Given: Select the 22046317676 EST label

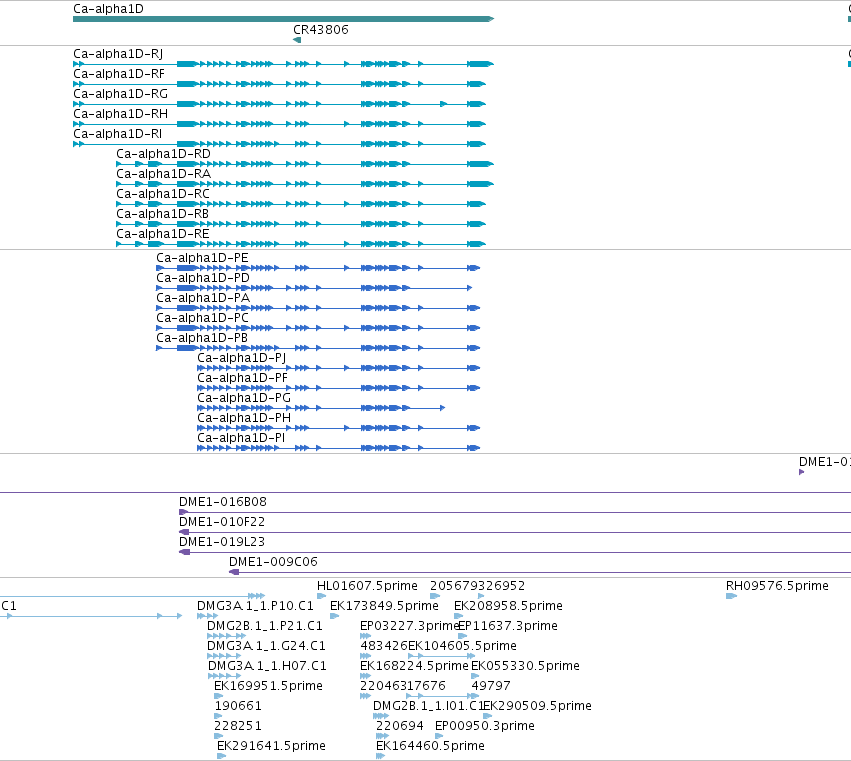Looking at the screenshot, I should 403,687.
